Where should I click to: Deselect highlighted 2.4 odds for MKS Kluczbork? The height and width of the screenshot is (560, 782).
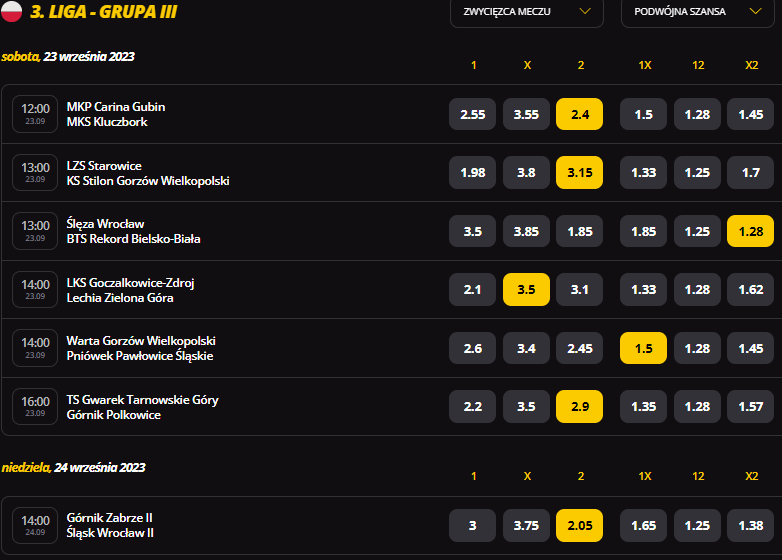coord(580,114)
